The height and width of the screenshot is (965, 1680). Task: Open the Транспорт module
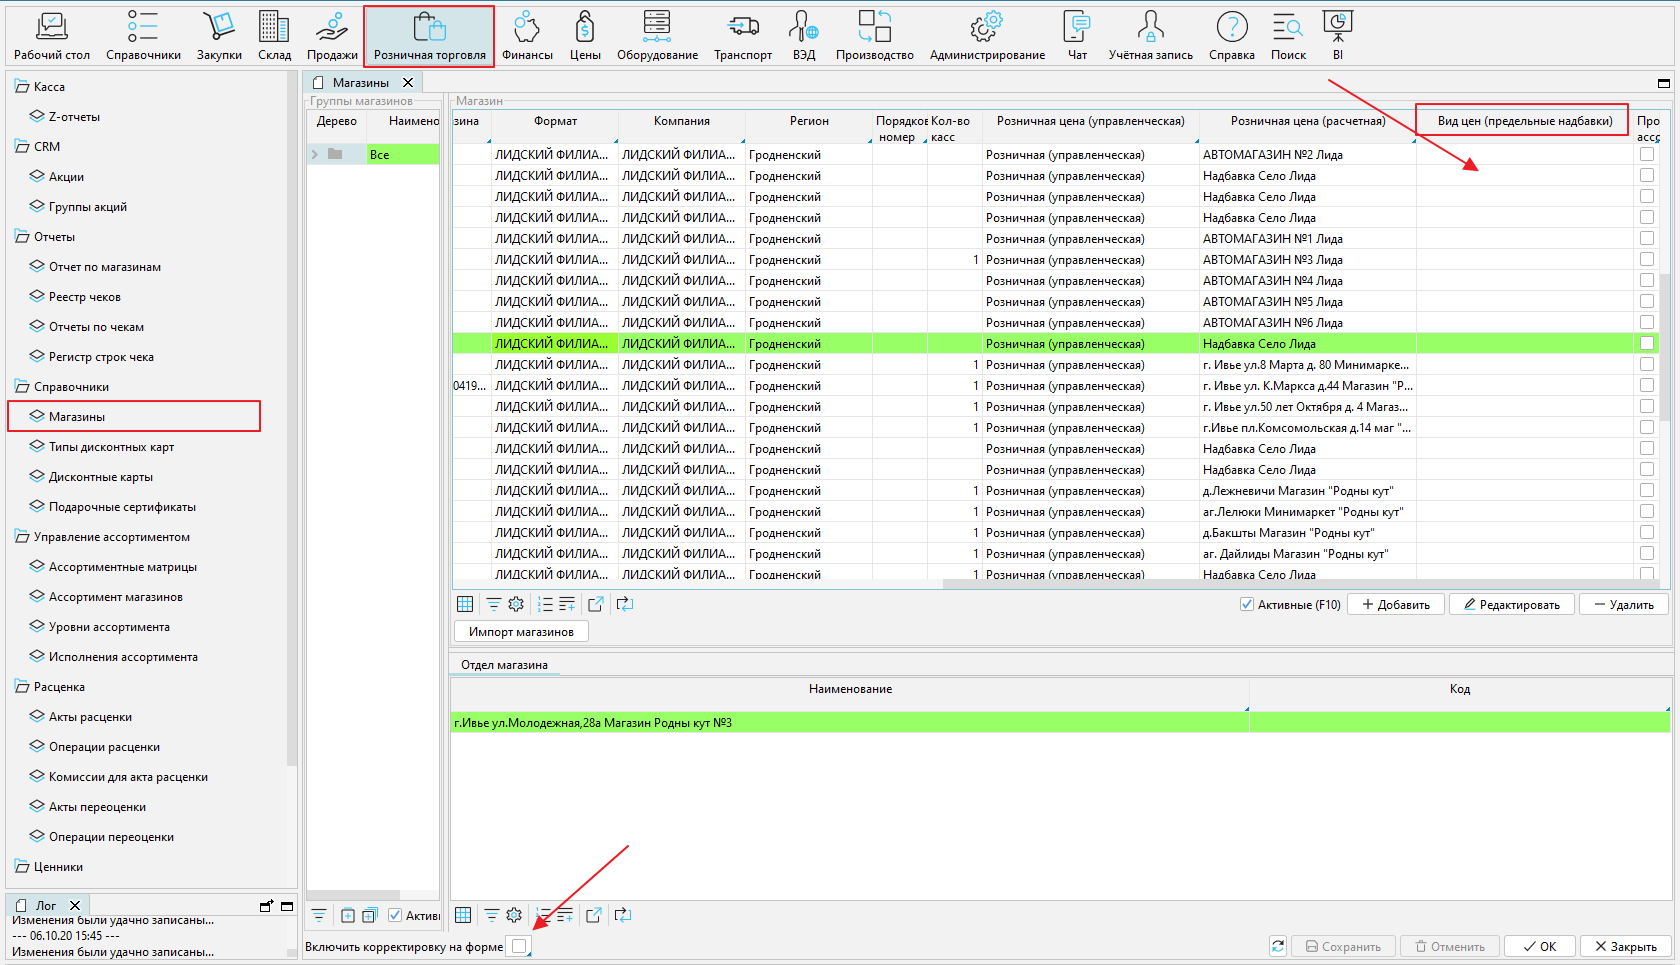742,36
